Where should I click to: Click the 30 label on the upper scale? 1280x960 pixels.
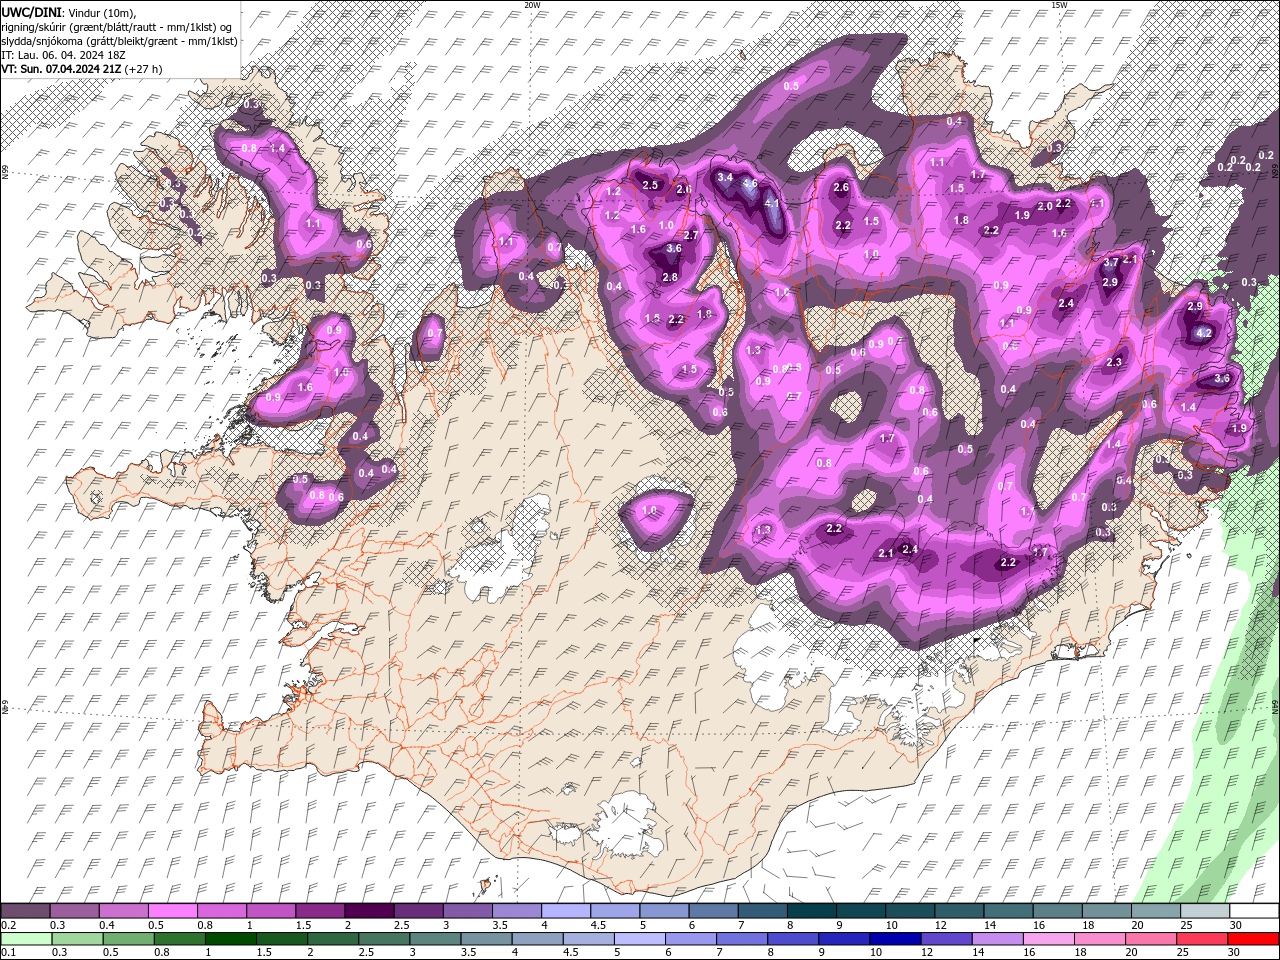click(1236, 925)
